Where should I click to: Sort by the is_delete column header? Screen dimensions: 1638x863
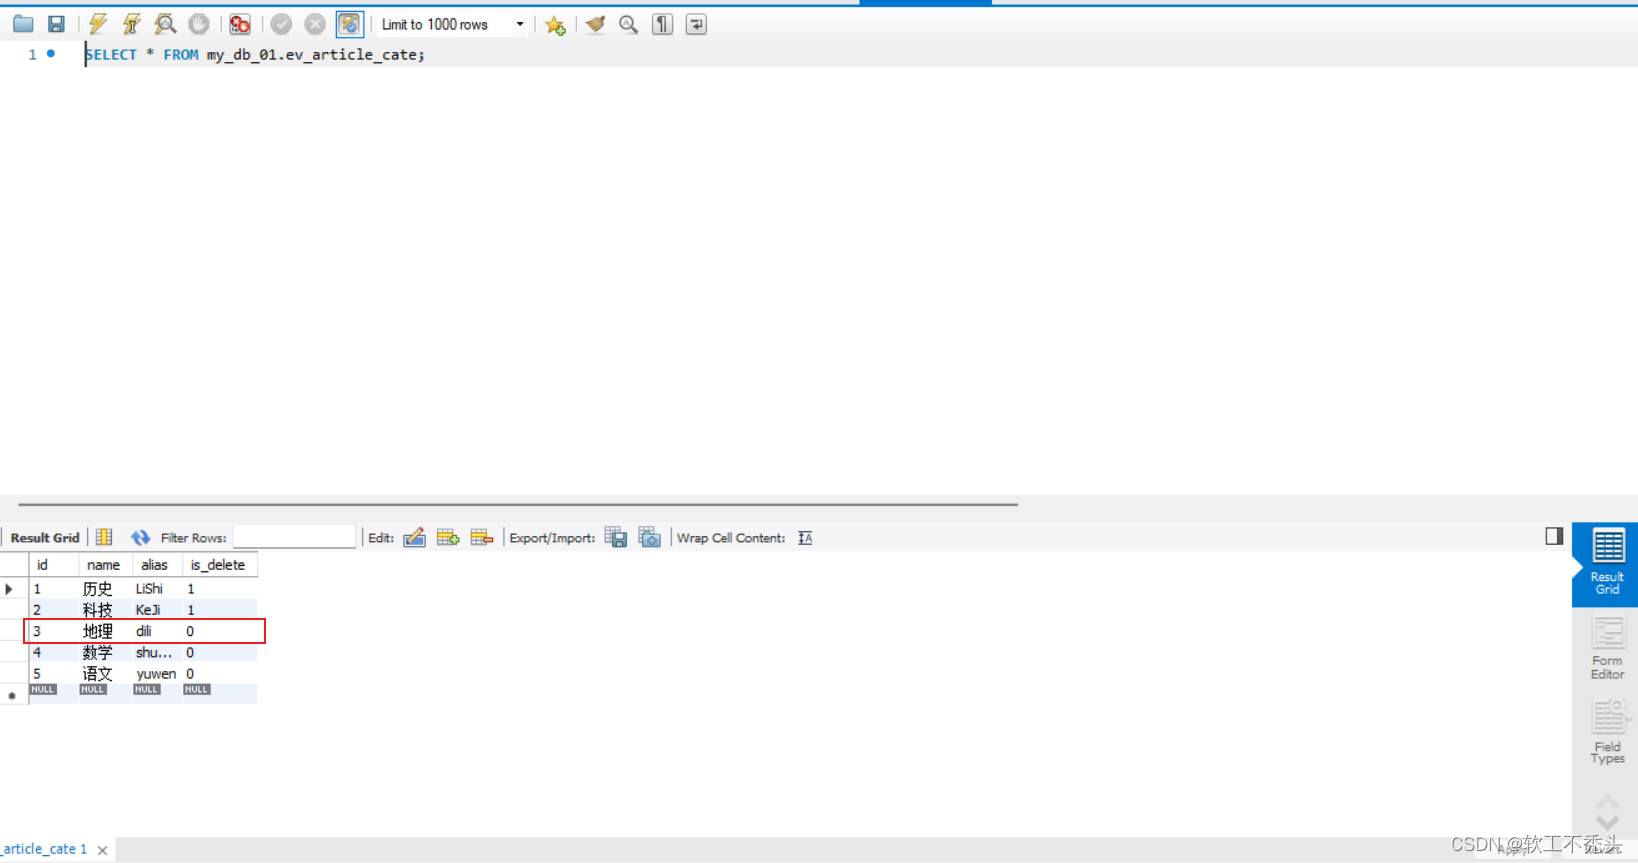pyautogui.click(x=218, y=565)
